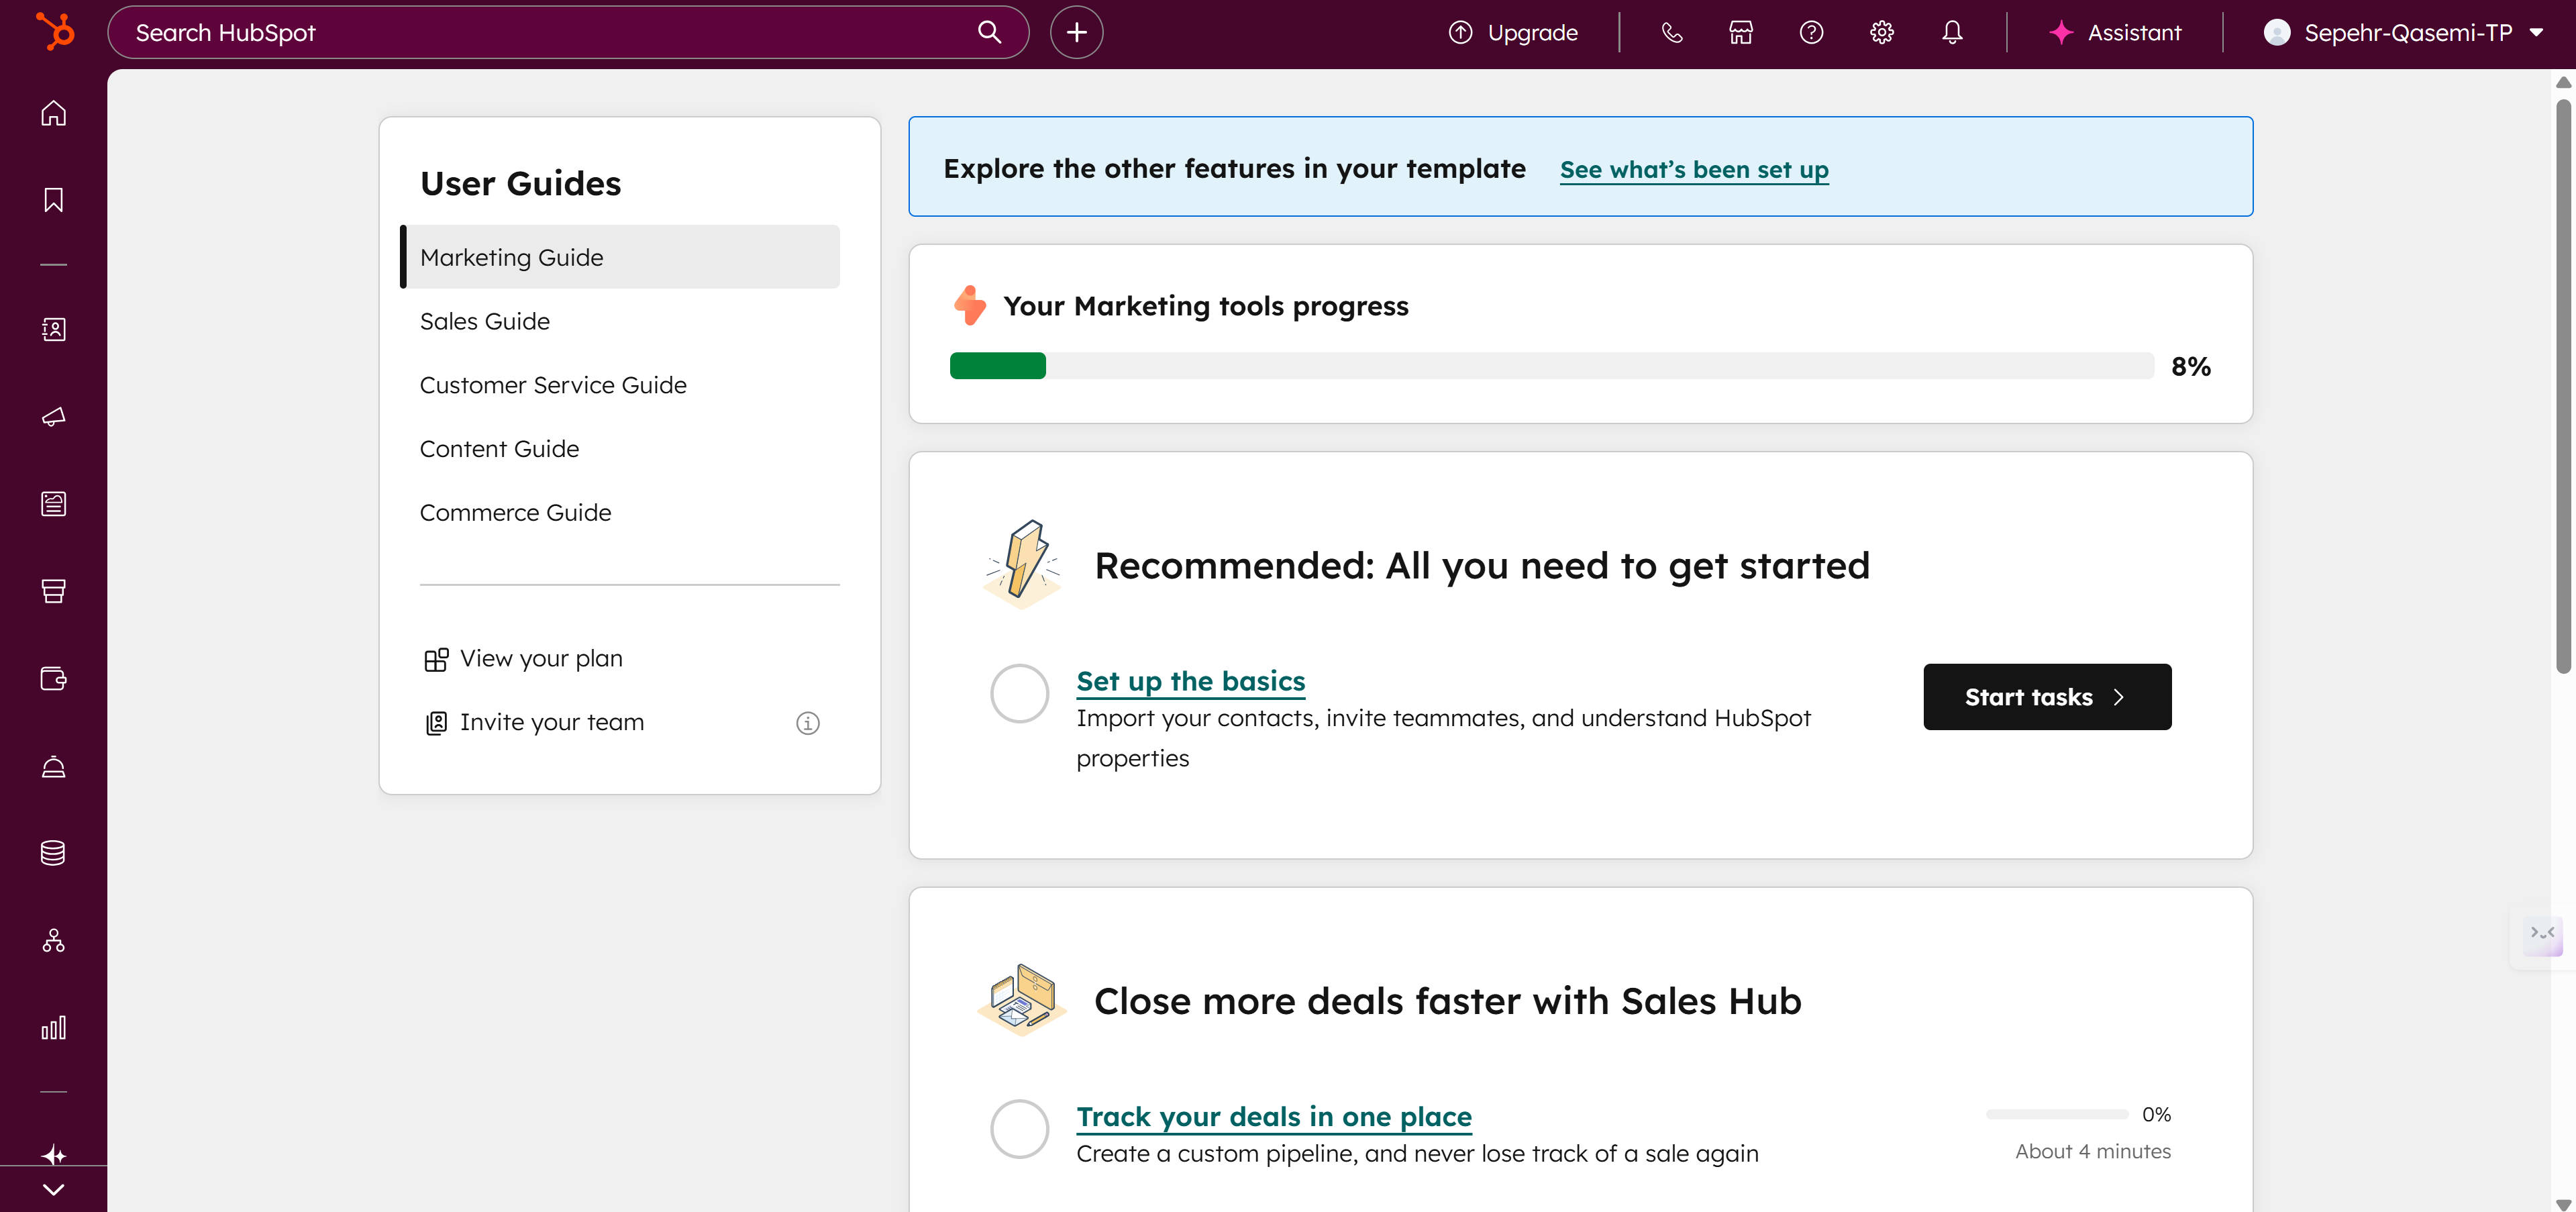Switch to the Sales Guide tab
The width and height of the screenshot is (2576, 1212).
coord(485,320)
